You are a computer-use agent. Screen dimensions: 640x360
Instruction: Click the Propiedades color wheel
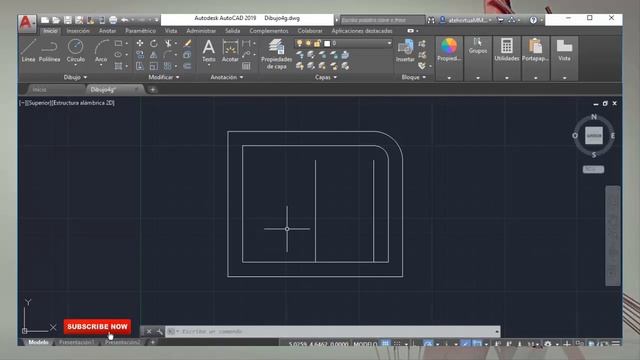pyautogui.click(x=449, y=46)
